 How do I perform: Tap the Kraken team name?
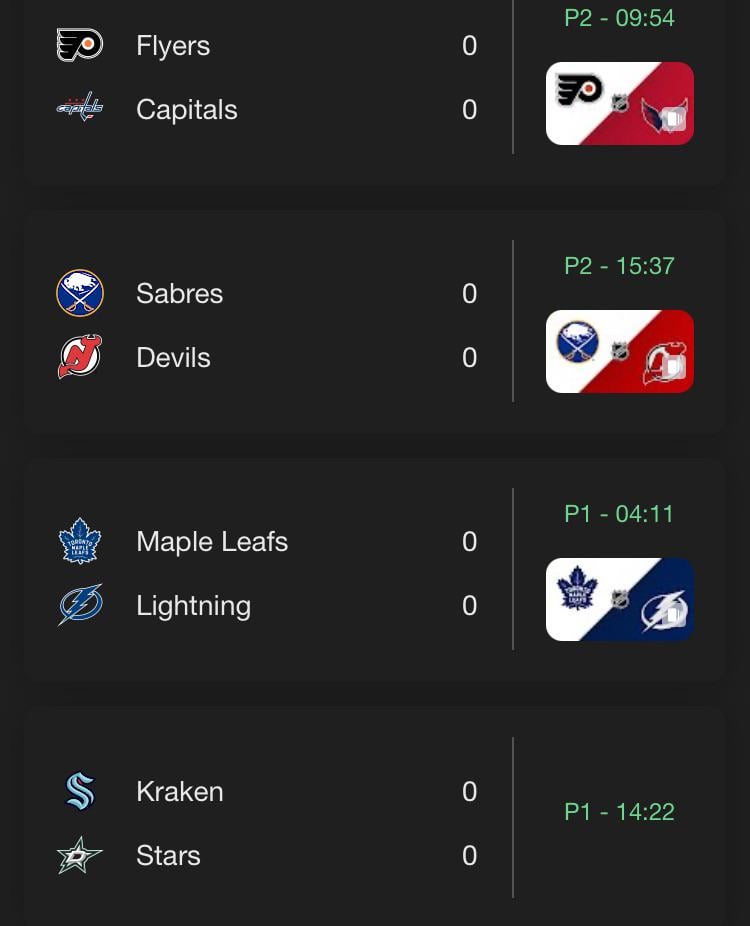[x=180, y=792]
